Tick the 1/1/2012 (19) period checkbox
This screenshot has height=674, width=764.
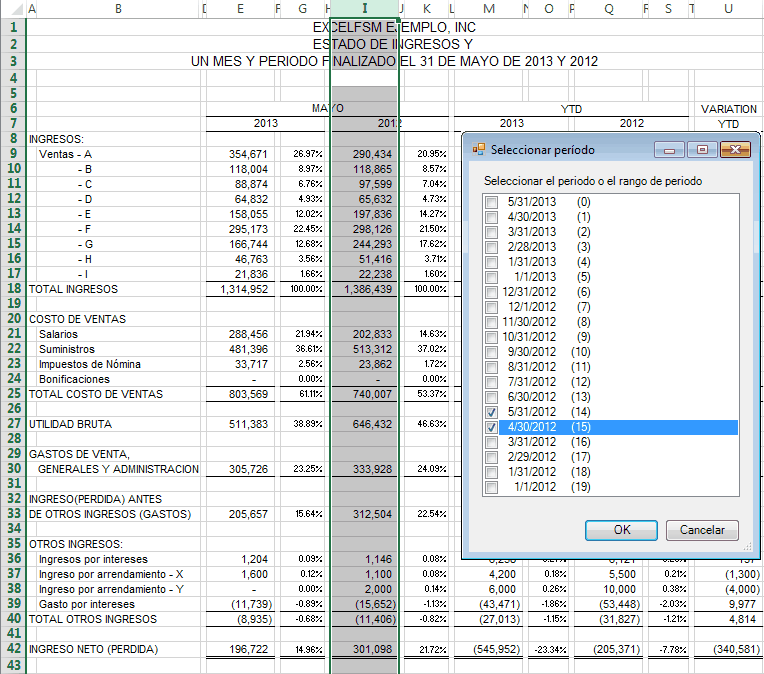pos(491,487)
